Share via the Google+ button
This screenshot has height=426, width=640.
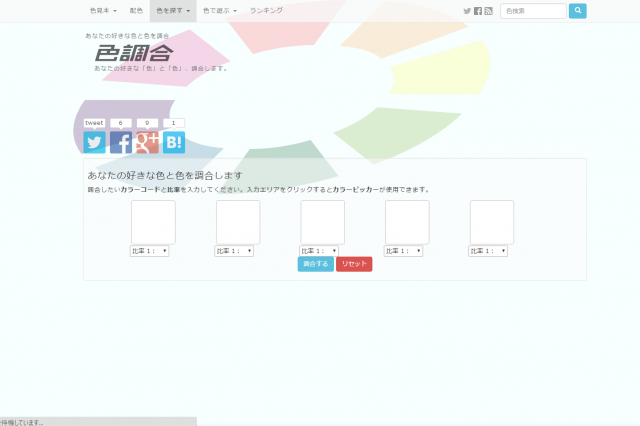tap(147, 142)
